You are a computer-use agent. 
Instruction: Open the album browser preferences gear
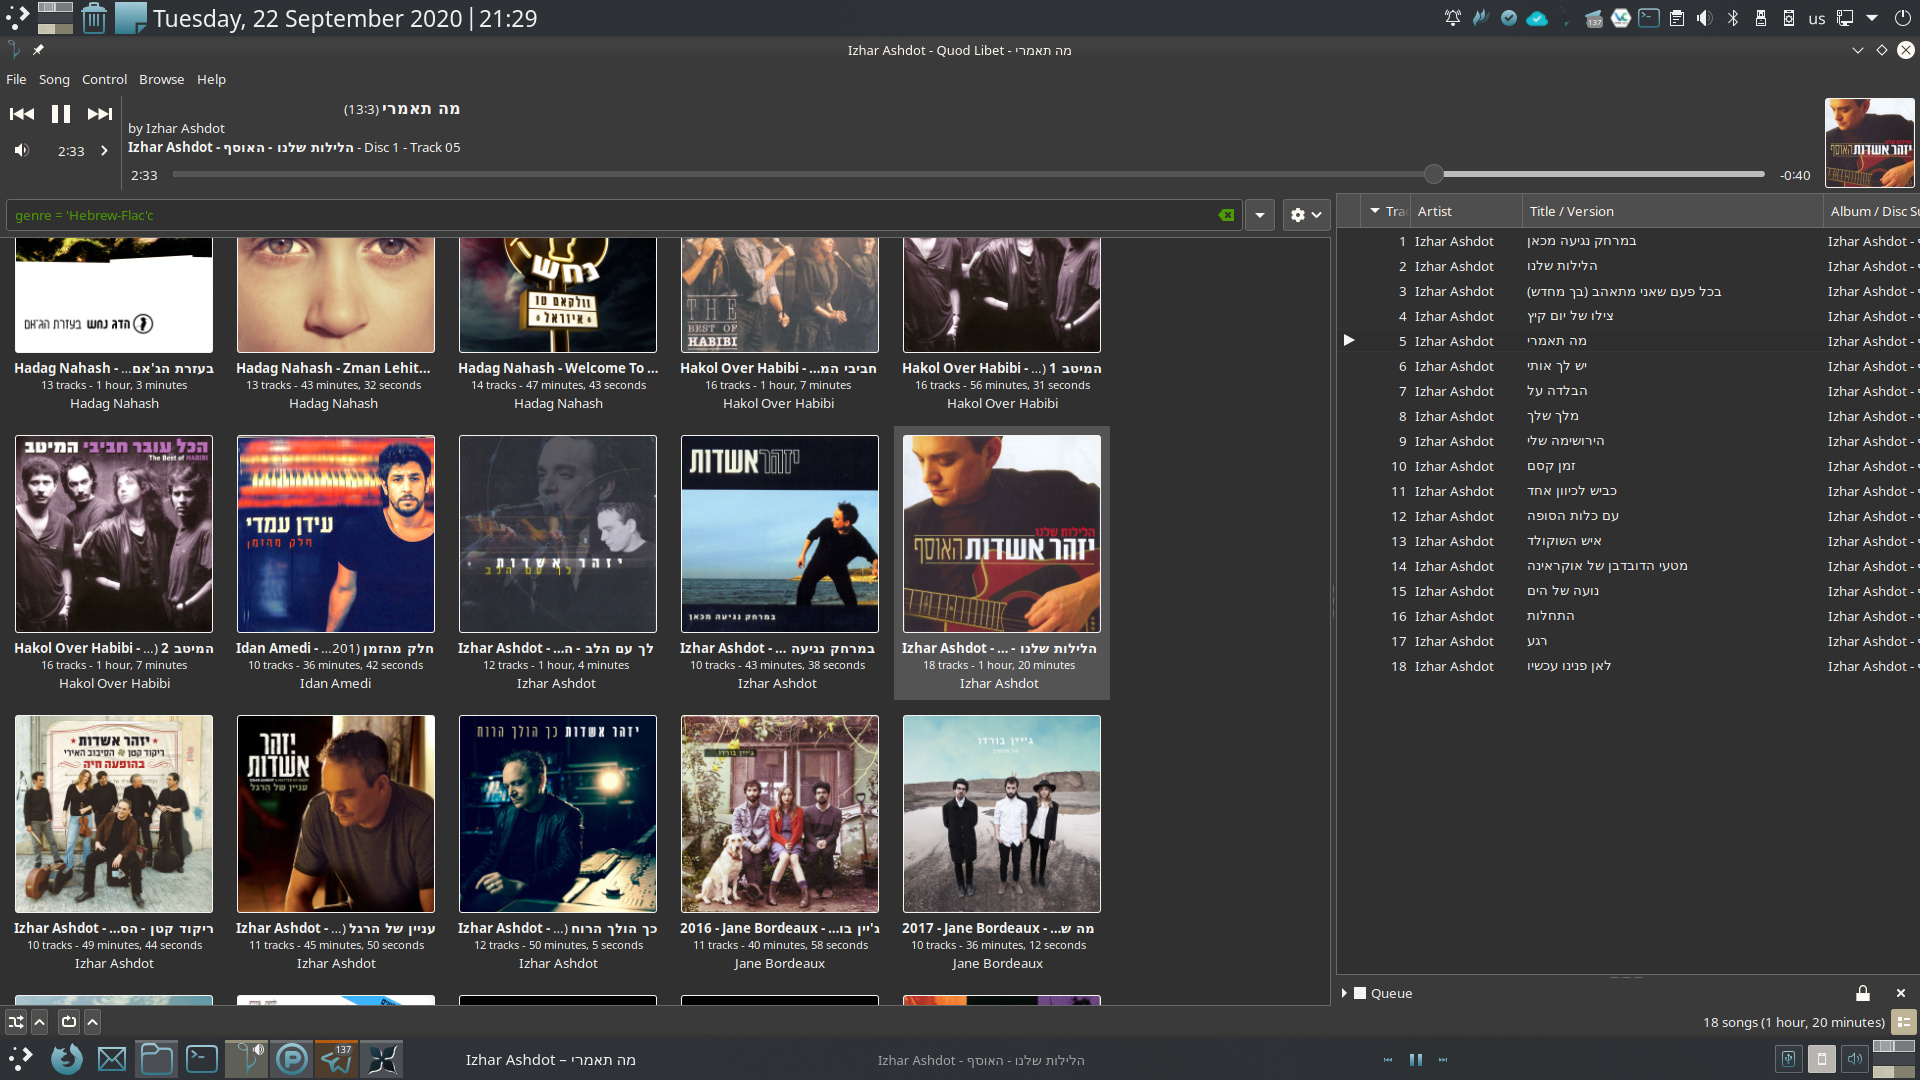tap(1306, 215)
